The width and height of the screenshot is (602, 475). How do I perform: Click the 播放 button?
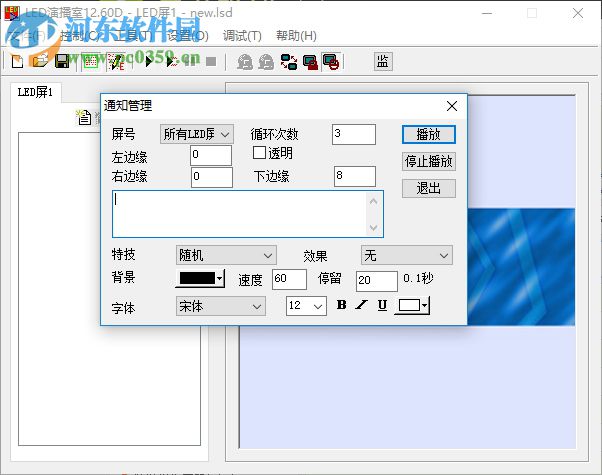429,134
